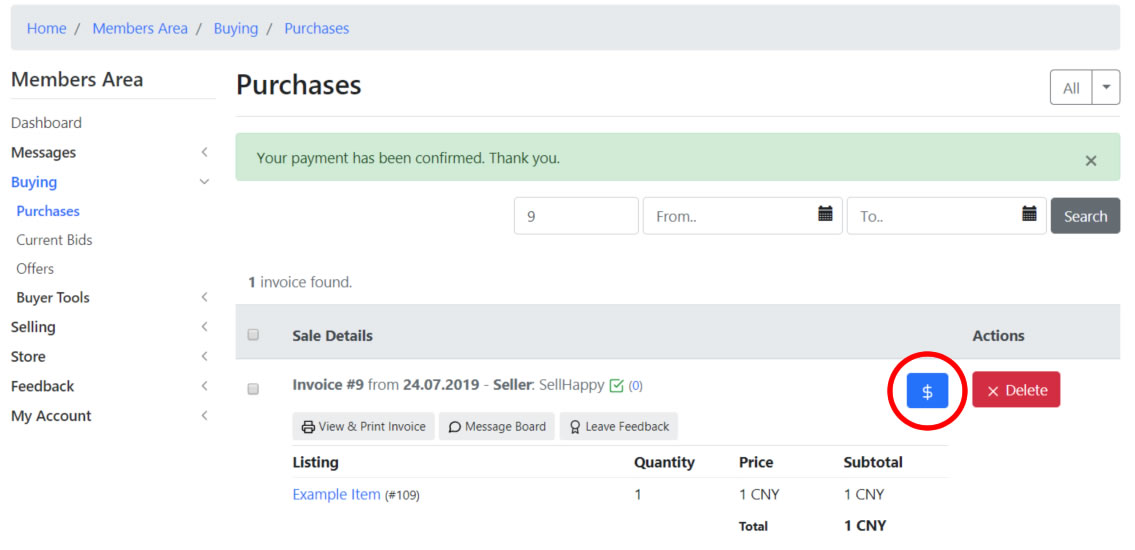Tick the select-all checkbox in header
Viewport: 1135px width, 550px height.
[x=253, y=334]
